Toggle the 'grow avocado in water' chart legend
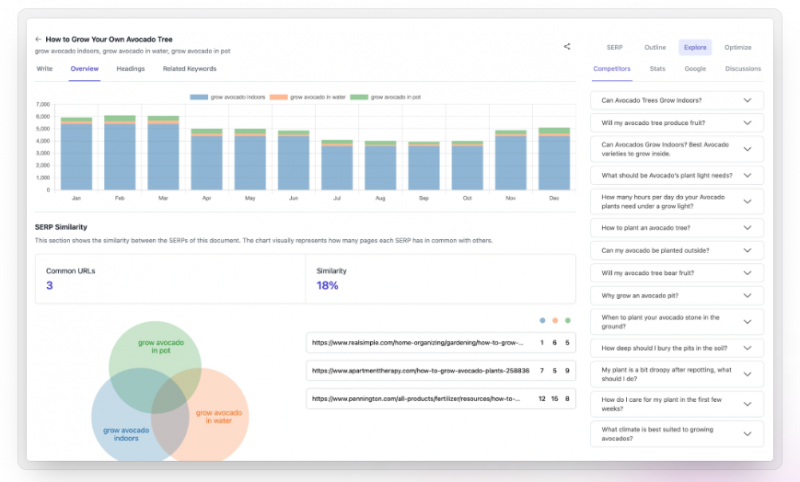Image resolution: width=800 pixels, height=482 pixels. (316, 97)
